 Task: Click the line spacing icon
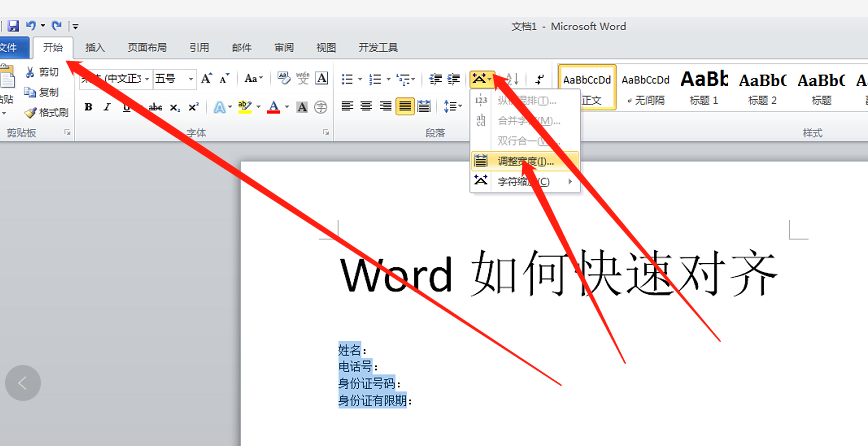(450, 106)
